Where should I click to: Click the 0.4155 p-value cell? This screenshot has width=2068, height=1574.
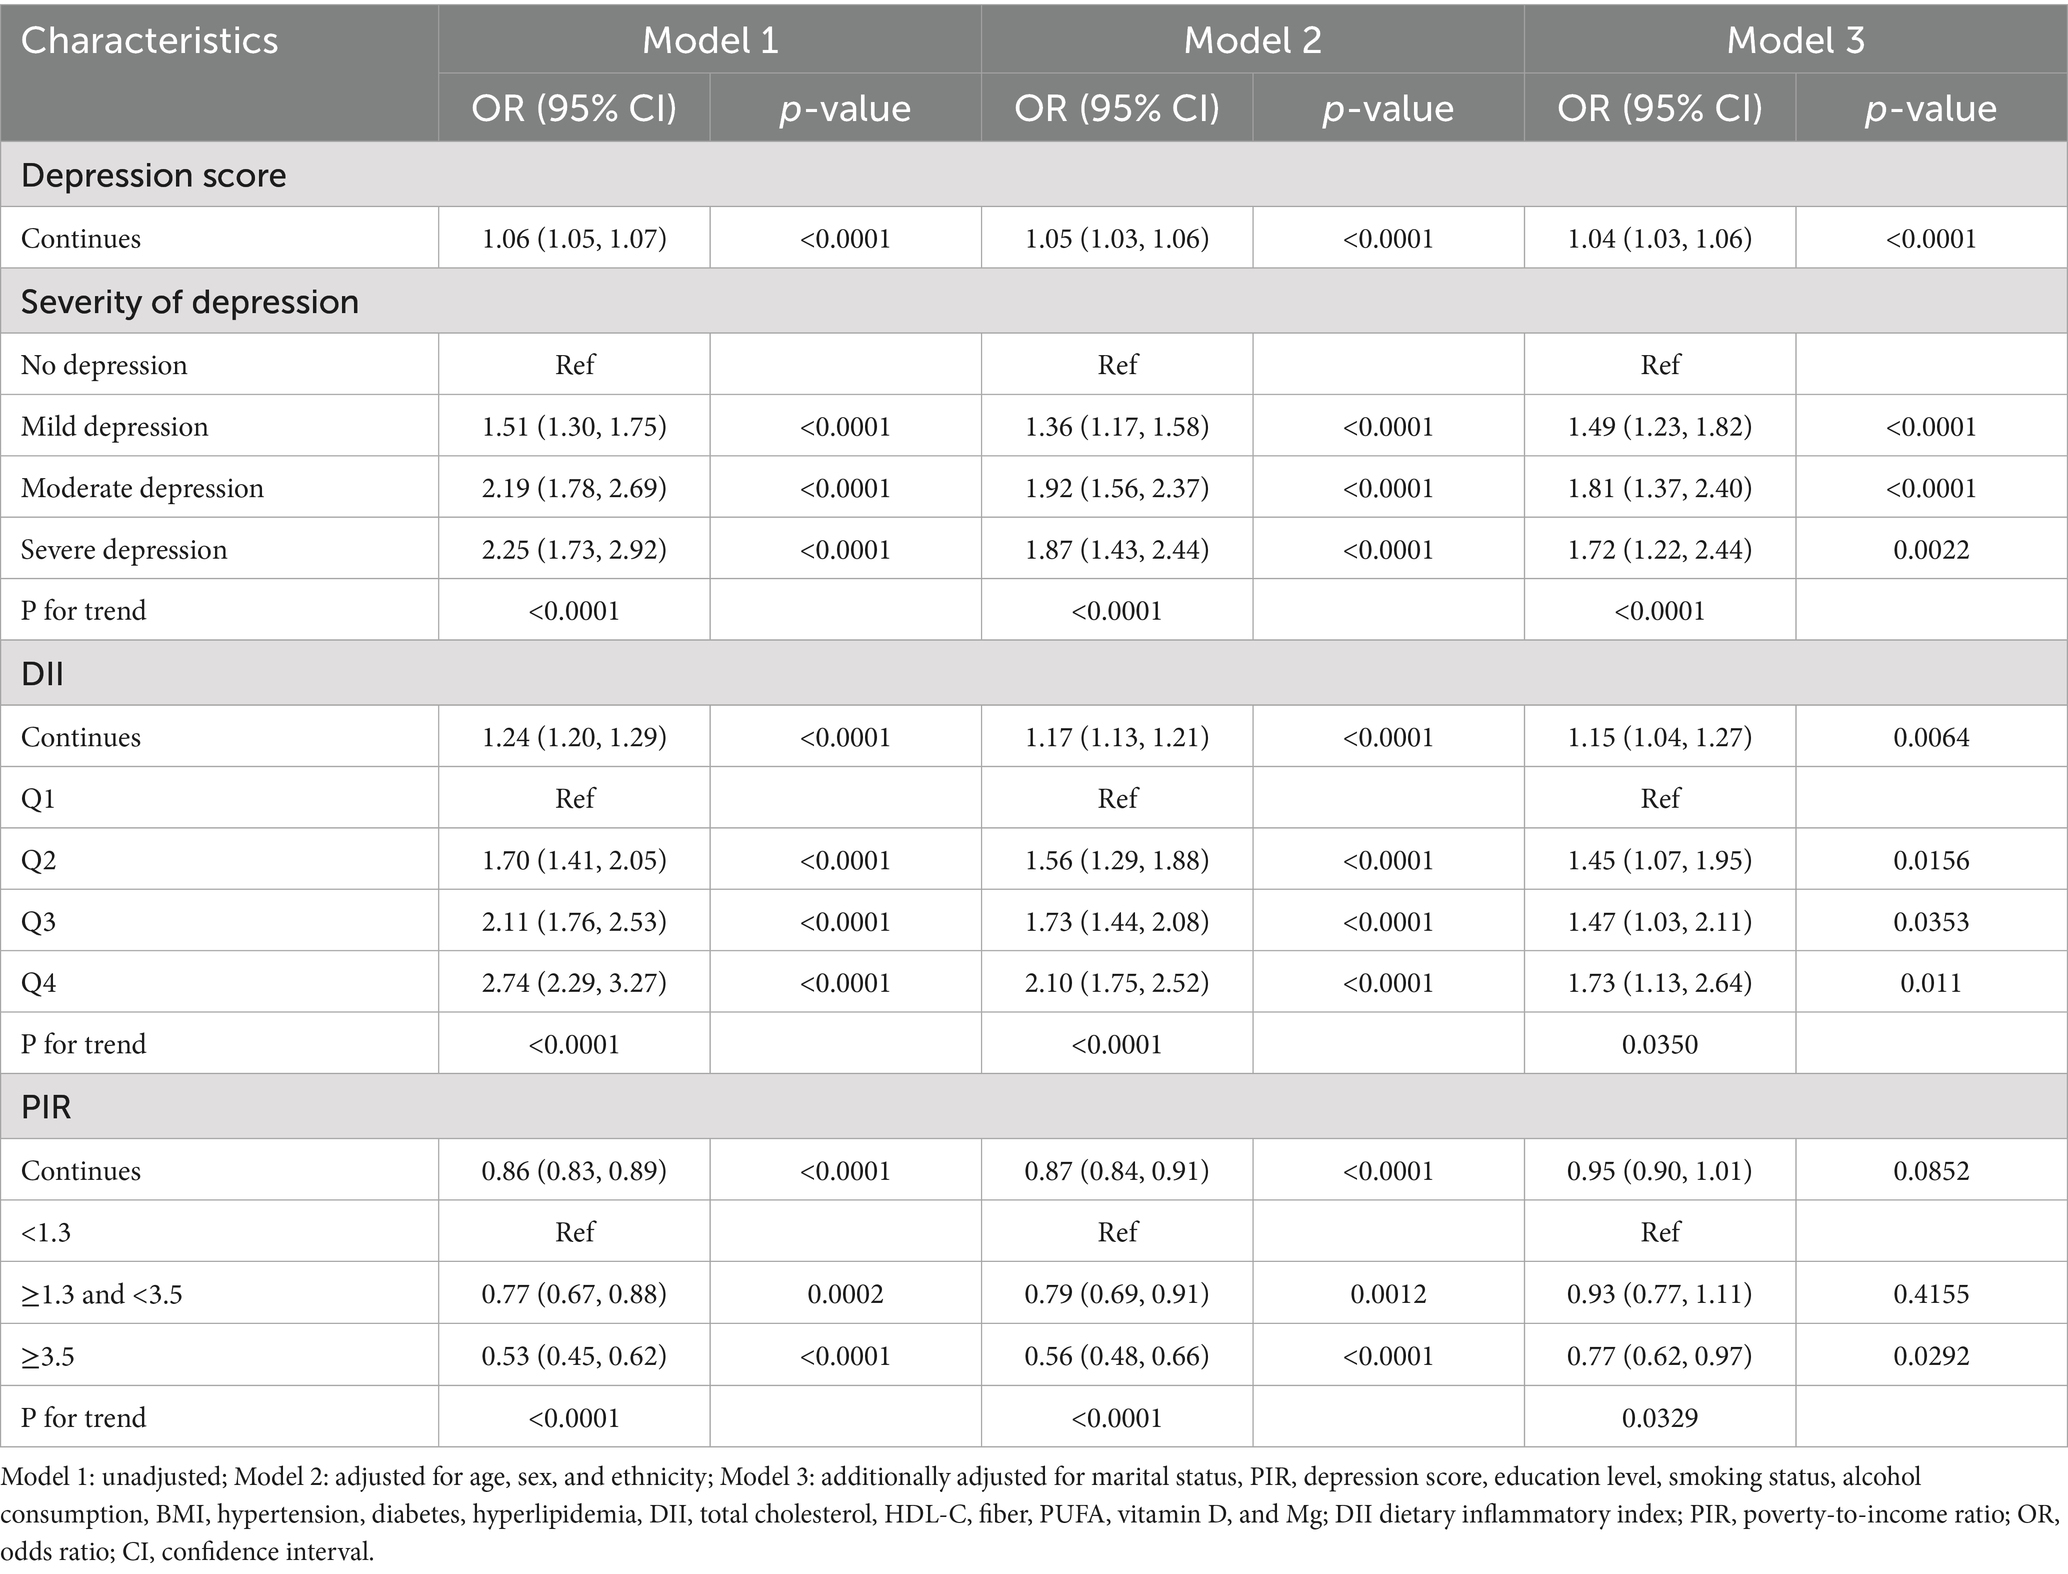1931,1294
